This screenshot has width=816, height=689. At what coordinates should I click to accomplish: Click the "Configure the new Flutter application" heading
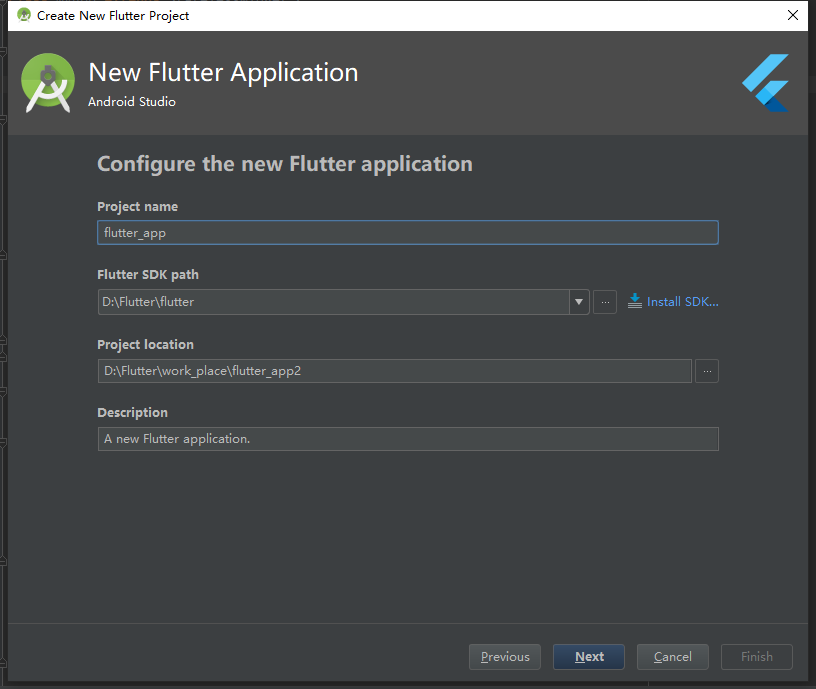285,164
